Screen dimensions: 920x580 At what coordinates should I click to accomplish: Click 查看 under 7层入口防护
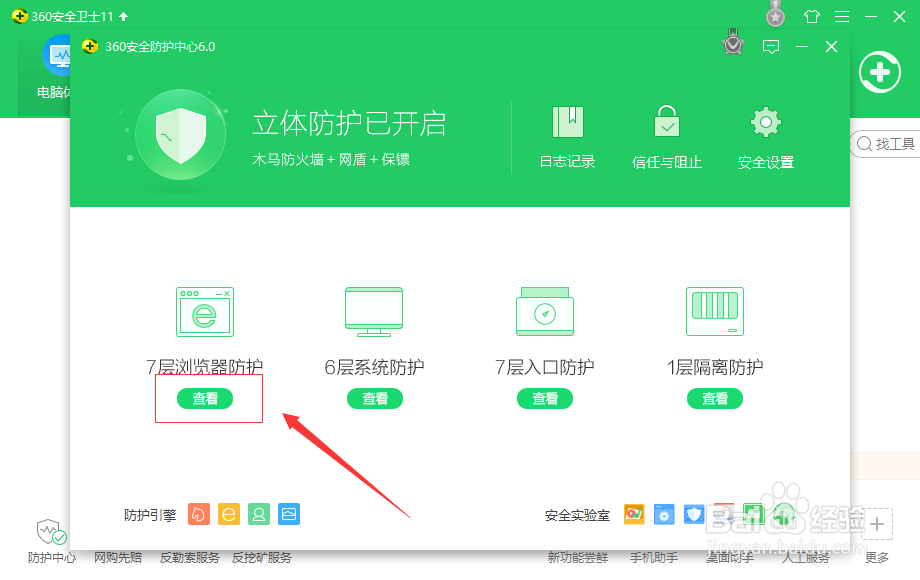(x=545, y=398)
